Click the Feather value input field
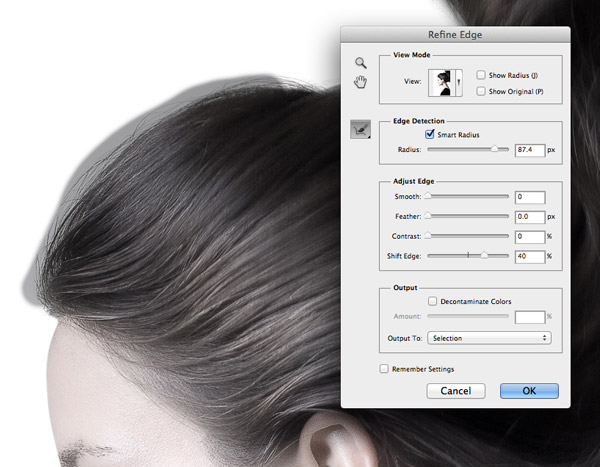This screenshot has height=467, width=600. point(529,217)
